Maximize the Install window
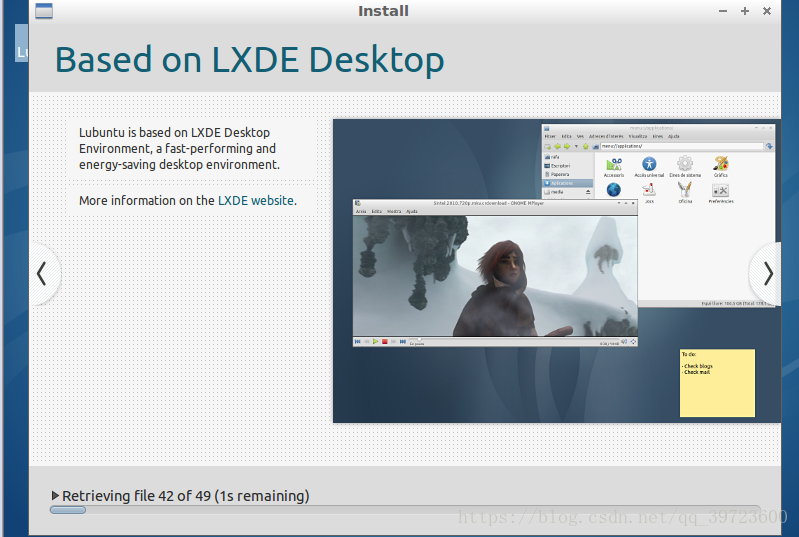Screen dimensions: 799x537 (x=744, y=11)
